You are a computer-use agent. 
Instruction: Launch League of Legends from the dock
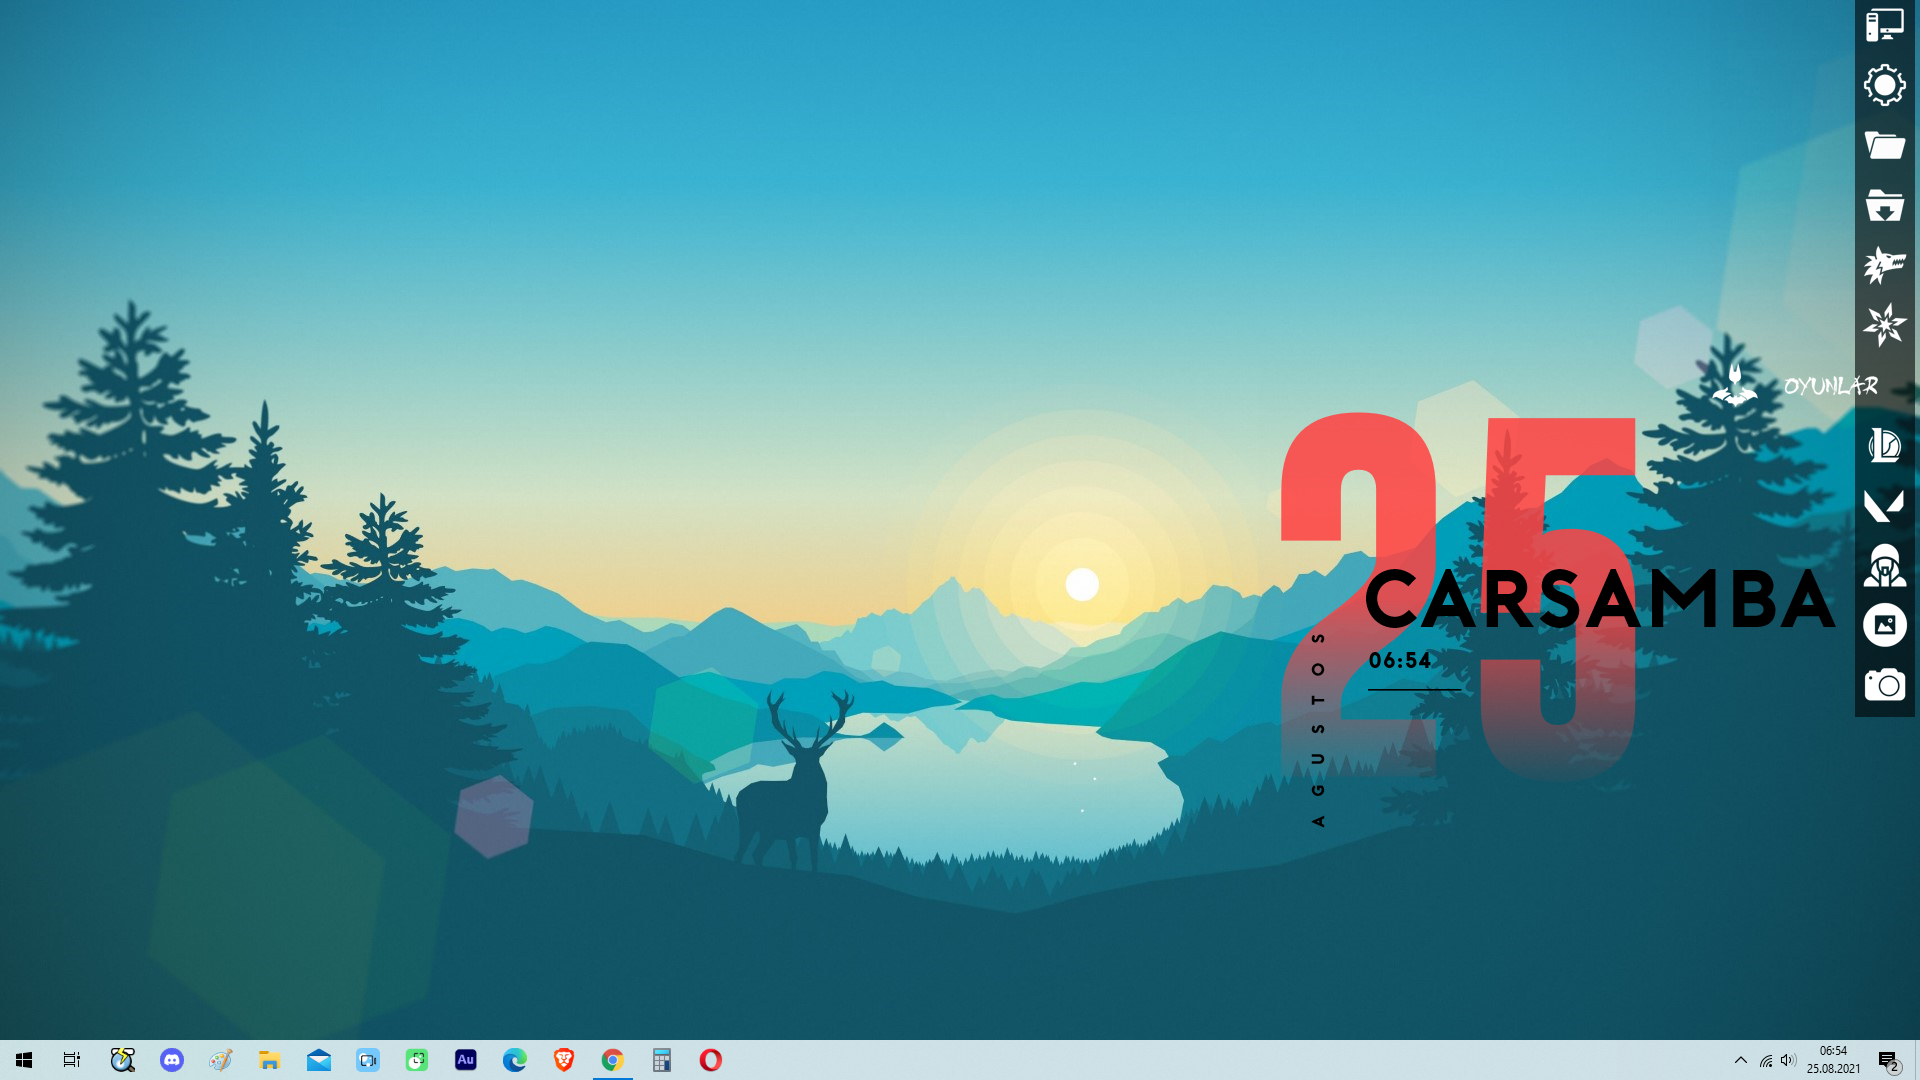1884,445
